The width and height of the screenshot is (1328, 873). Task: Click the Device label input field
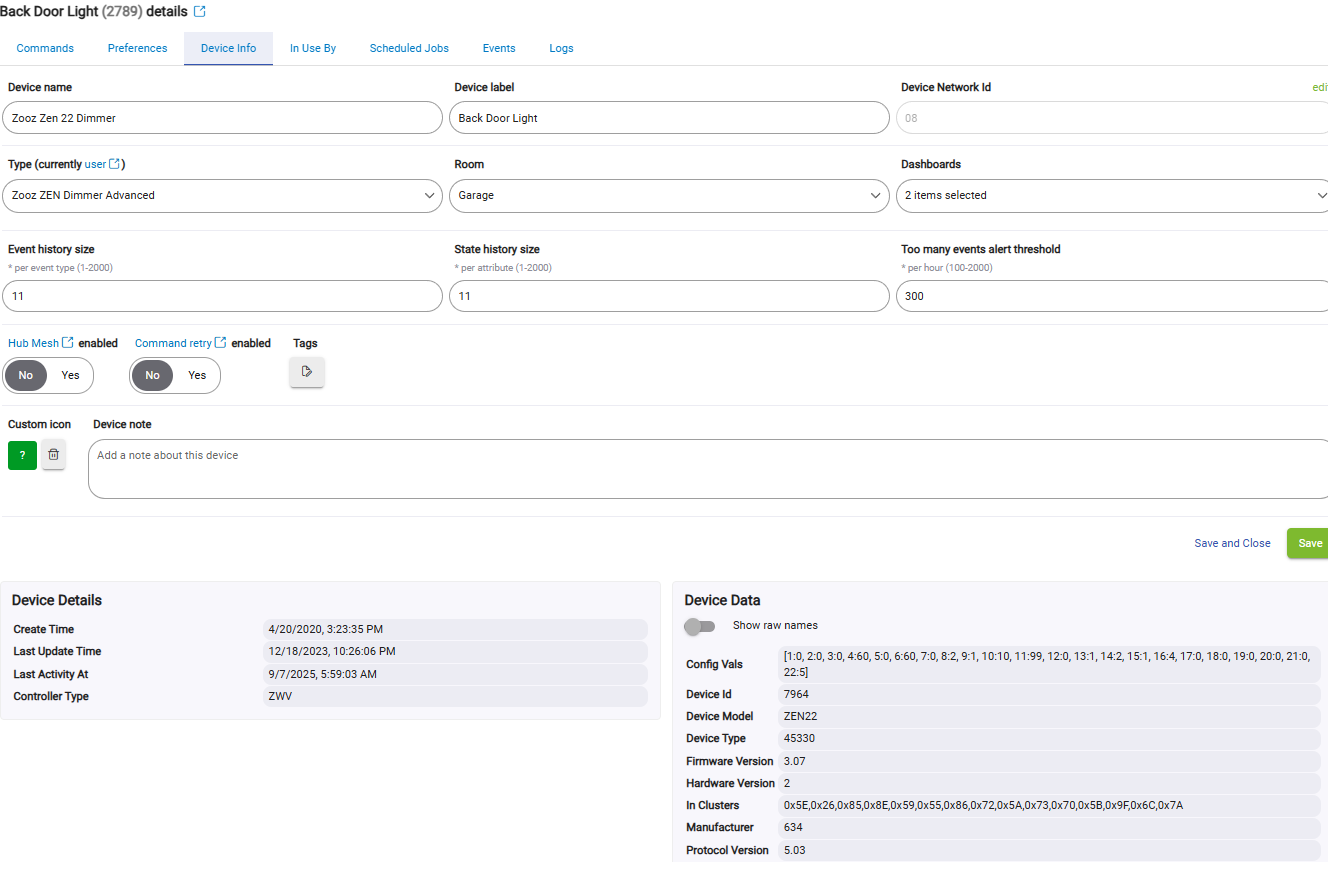(669, 118)
